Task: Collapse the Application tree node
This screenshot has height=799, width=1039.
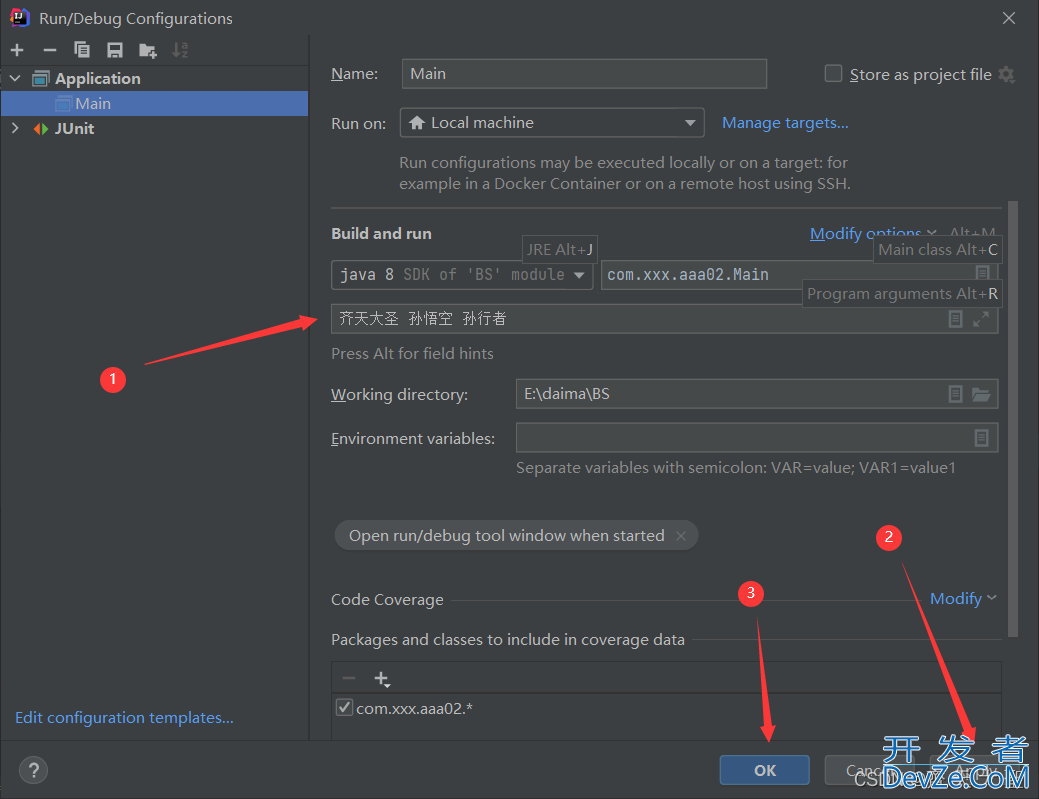Action: click(x=15, y=78)
